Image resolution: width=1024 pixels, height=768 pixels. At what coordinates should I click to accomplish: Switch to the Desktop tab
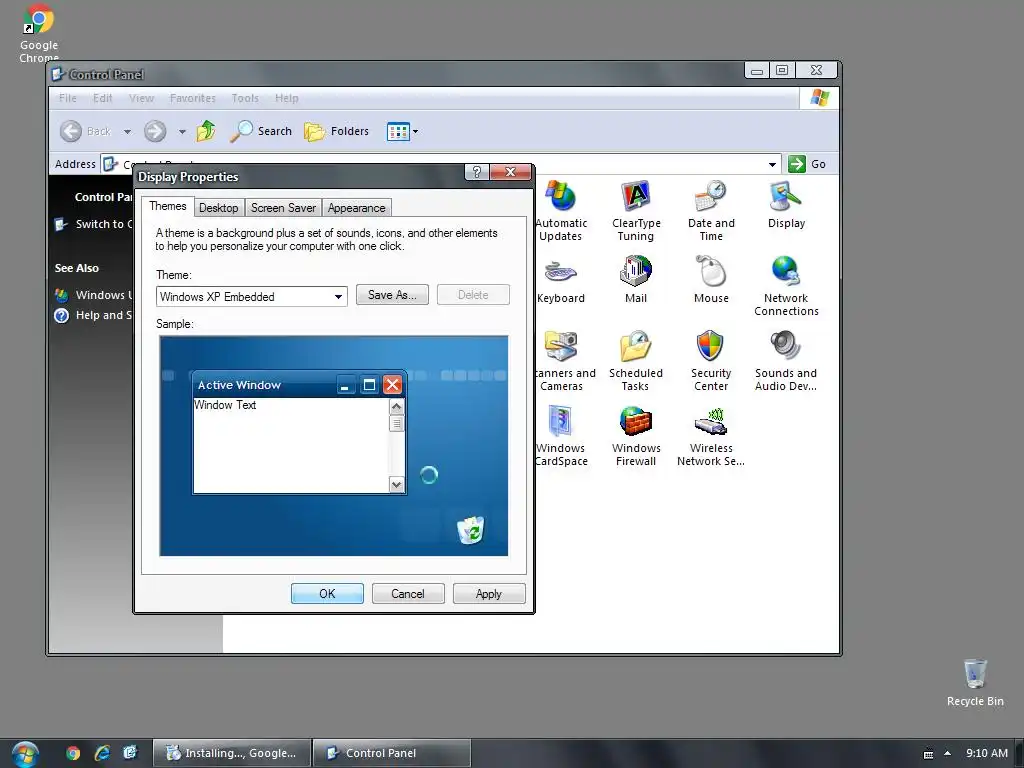pyautogui.click(x=219, y=208)
